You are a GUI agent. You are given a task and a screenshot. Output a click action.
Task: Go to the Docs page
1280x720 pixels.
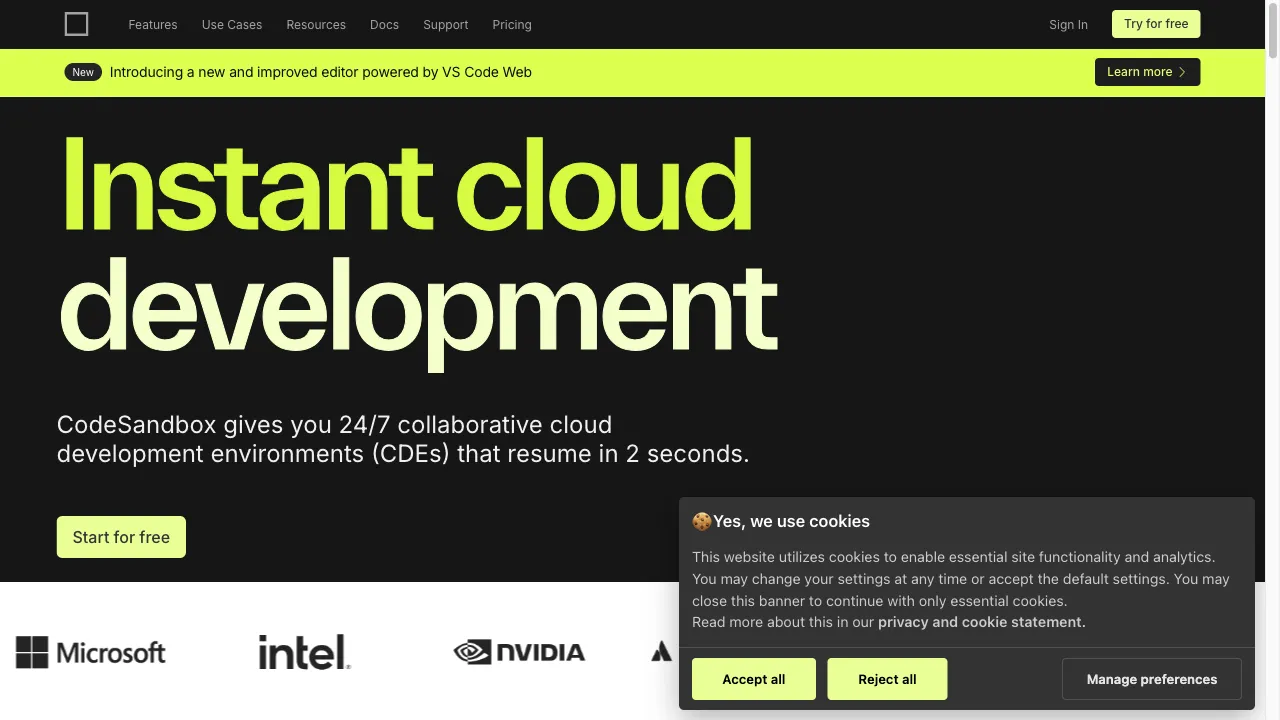coord(384,25)
